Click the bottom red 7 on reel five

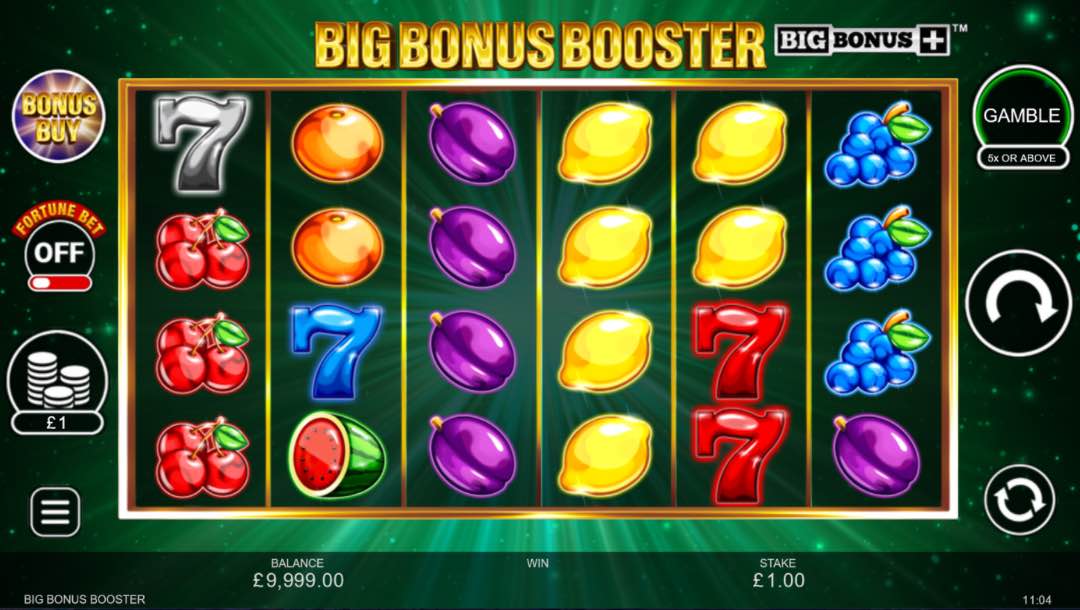coord(740,456)
